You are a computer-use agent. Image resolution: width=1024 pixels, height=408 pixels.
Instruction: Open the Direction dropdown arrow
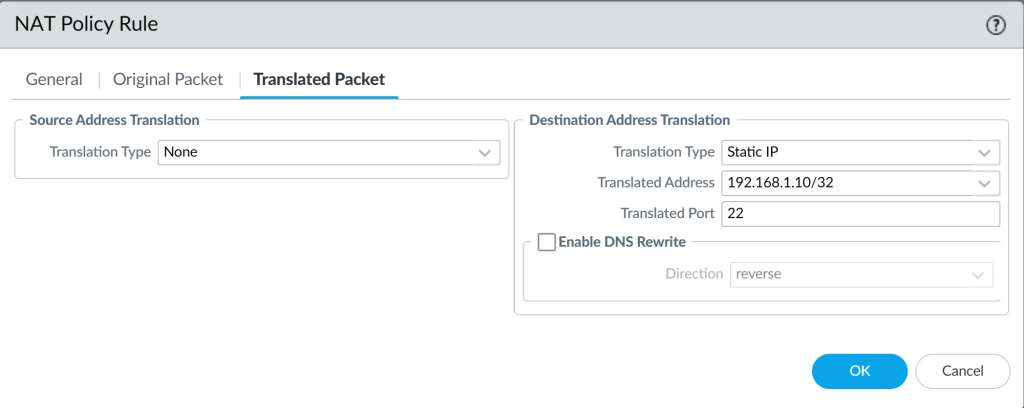(x=978, y=275)
